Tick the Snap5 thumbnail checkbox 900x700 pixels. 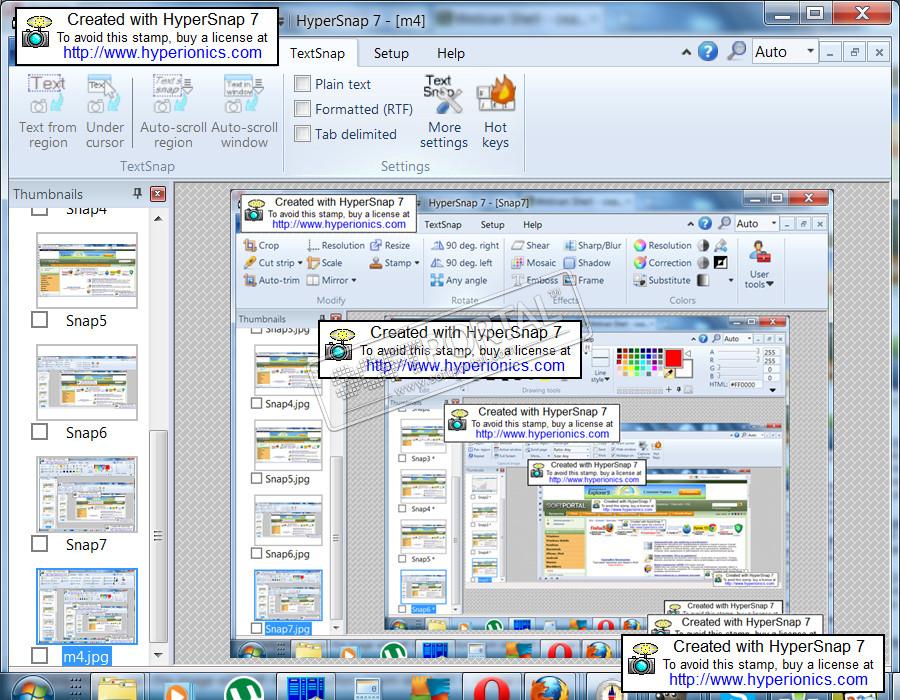click(x=40, y=320)
